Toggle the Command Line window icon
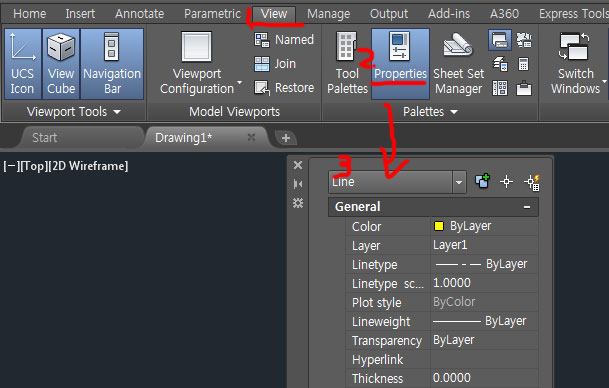Image resolution: width=609 pixels, height=388 pixels. pyautogui.click(x=499, y=40)
